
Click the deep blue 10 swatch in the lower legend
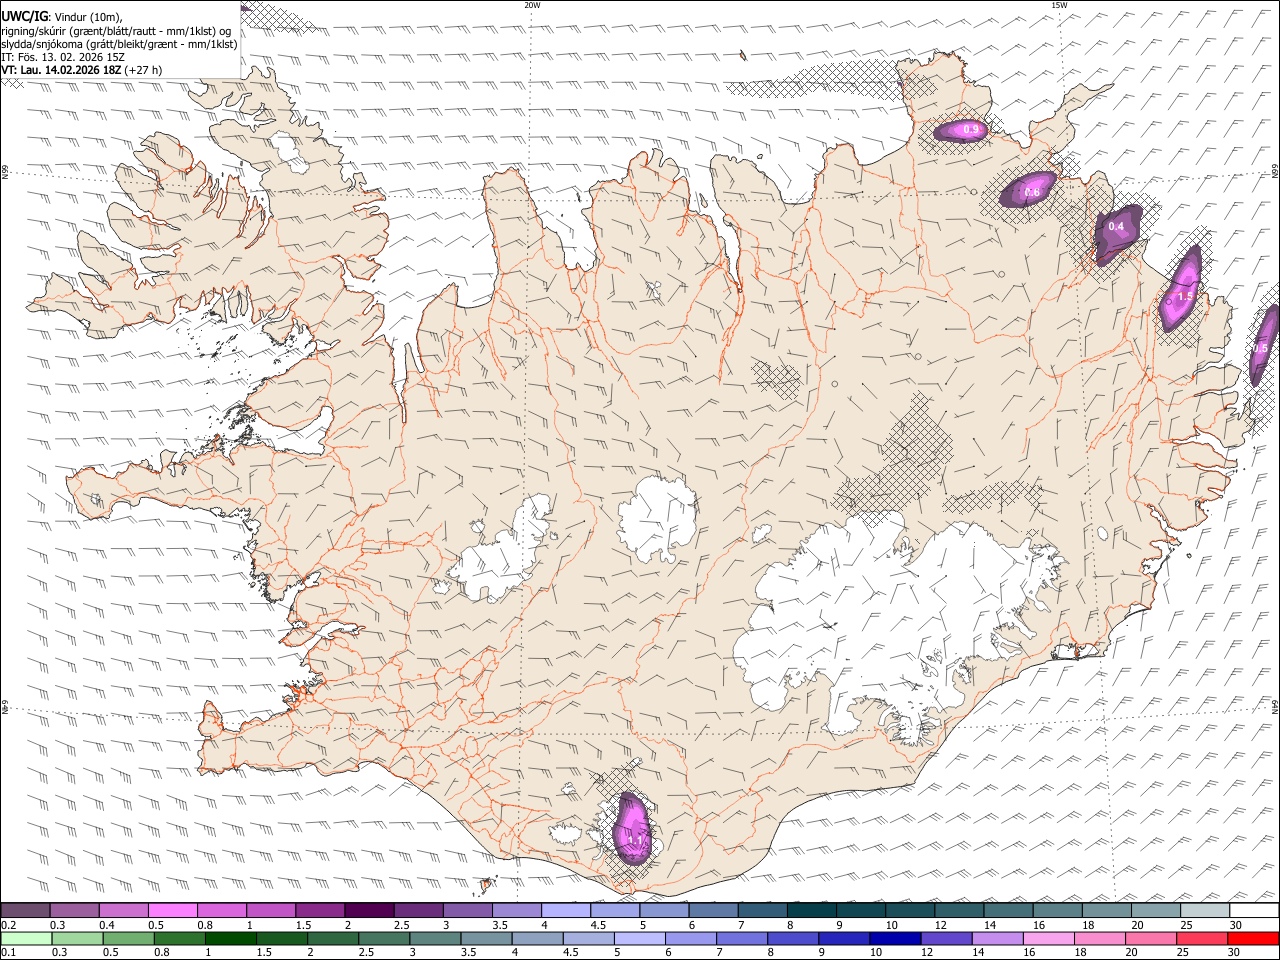[895, 938]
